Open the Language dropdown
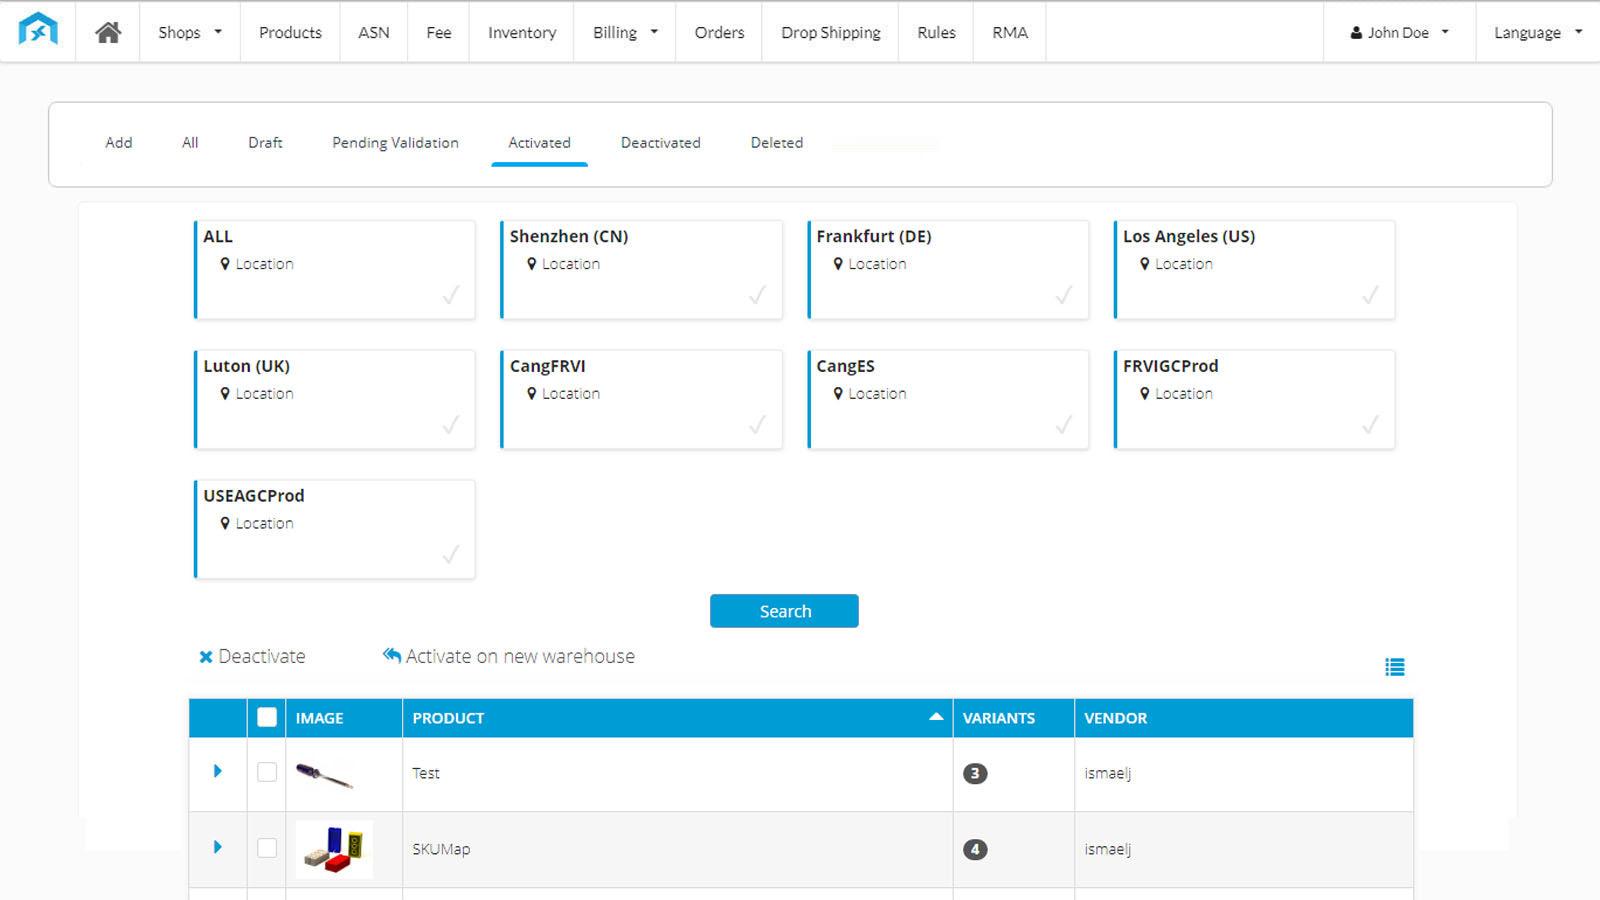 (x=1537, y=33)
